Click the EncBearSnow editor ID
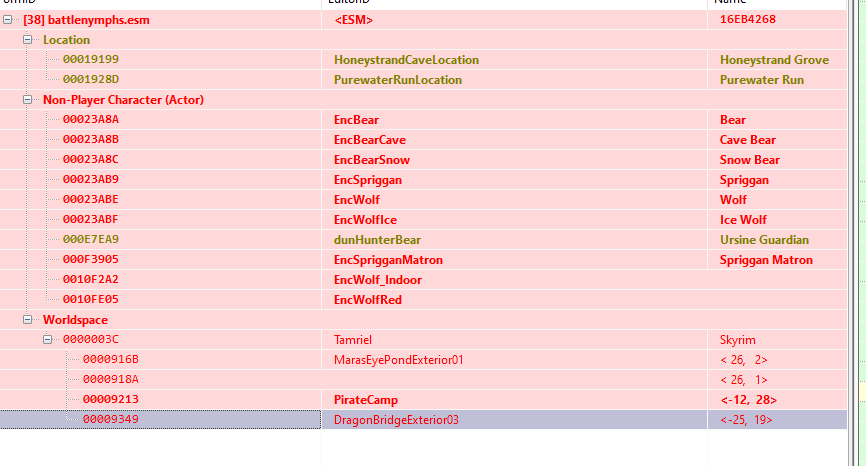Image resolution: width=866 pixels, height=466 pixels. (372, 160)
